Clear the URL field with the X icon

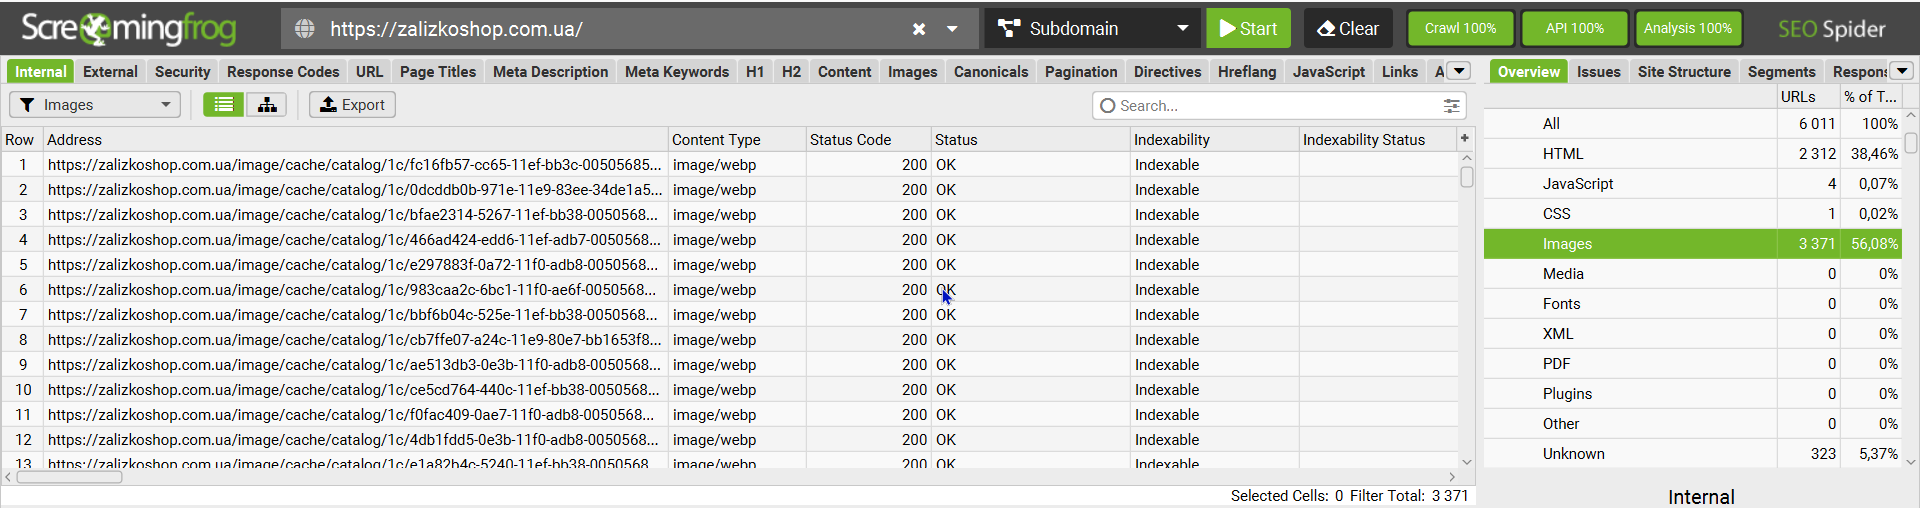tap(919, 29)
